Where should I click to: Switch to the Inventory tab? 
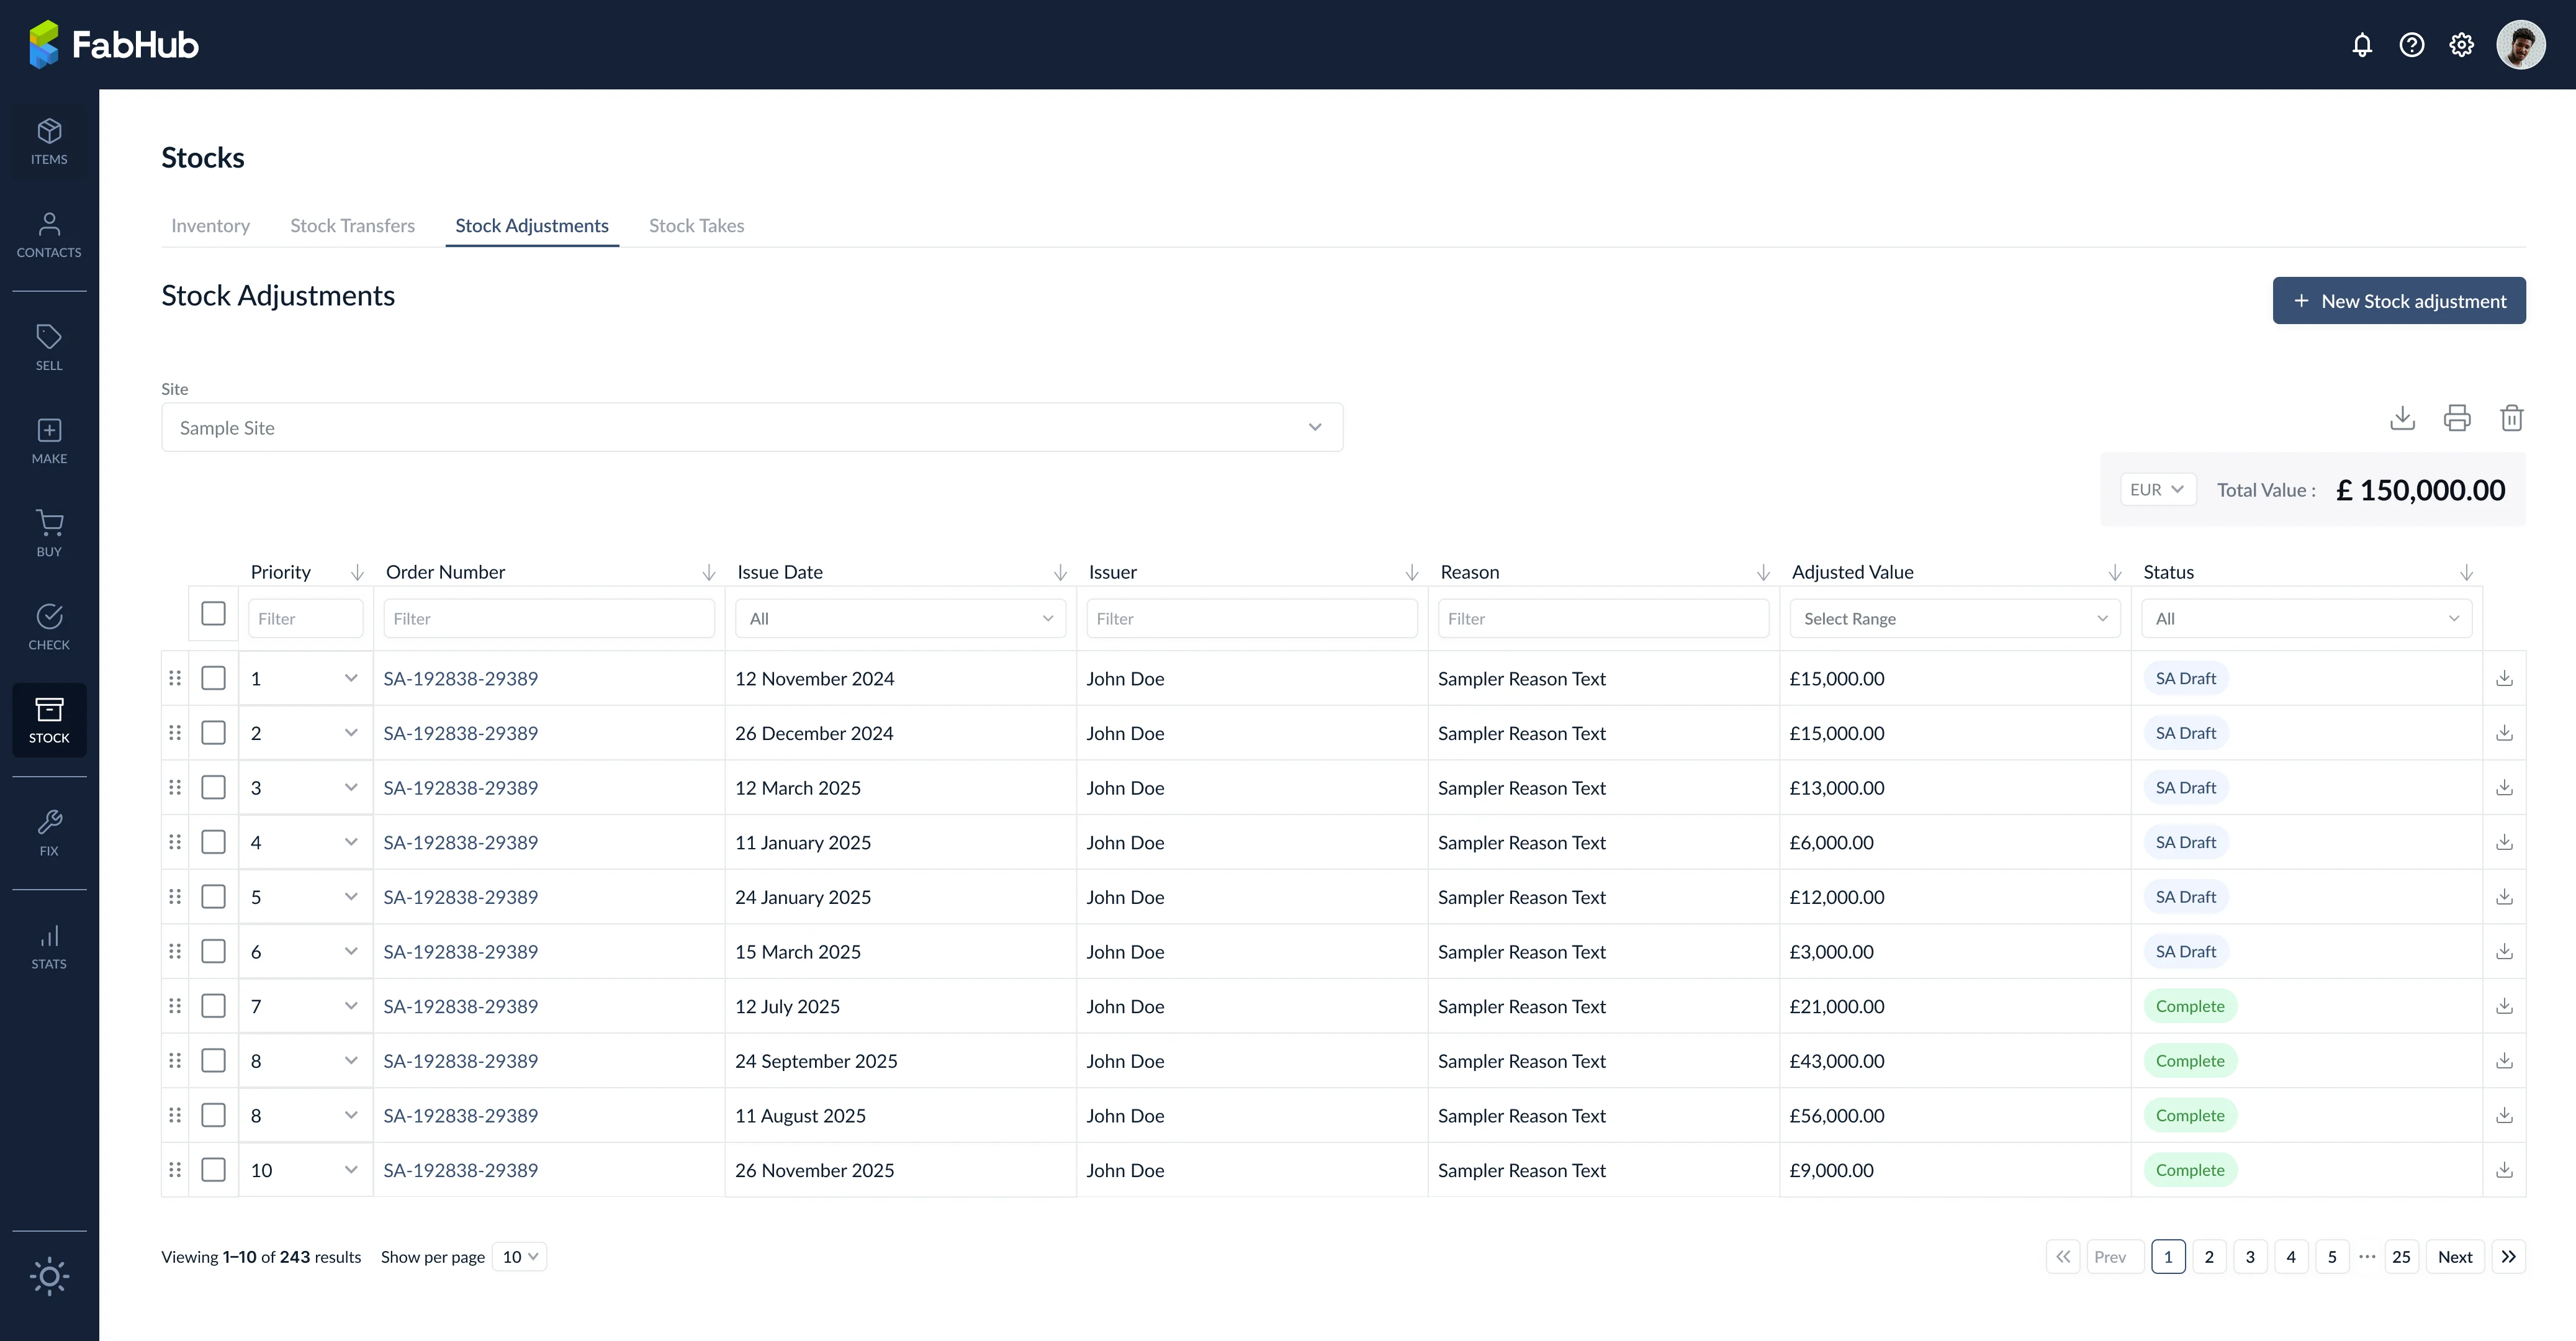[x=210, y=226]
